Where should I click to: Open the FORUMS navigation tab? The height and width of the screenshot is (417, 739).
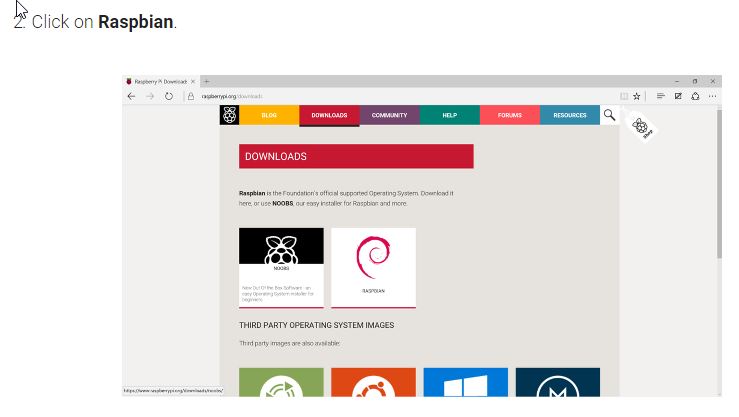(x=510, y=115)
